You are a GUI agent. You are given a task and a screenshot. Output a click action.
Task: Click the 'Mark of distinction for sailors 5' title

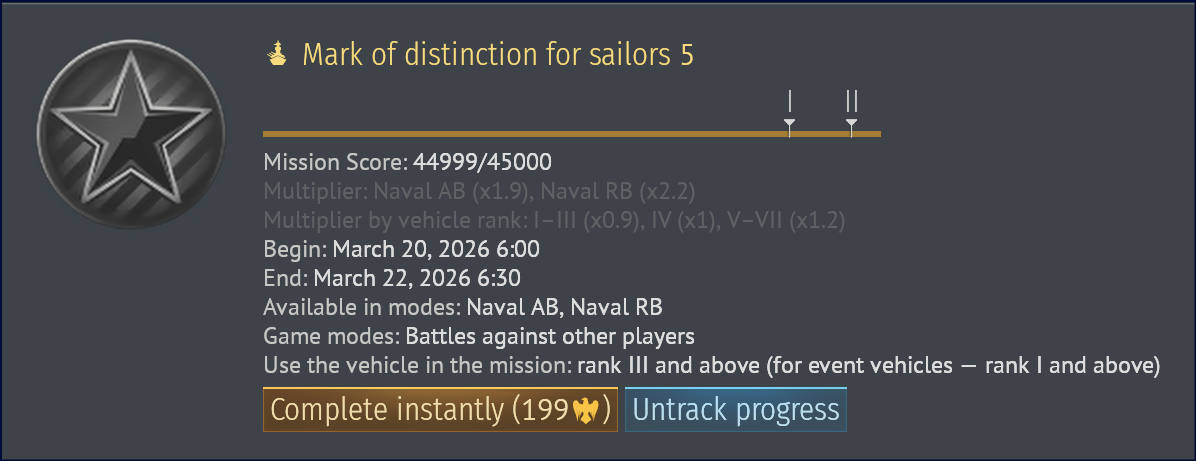point(498,54)
